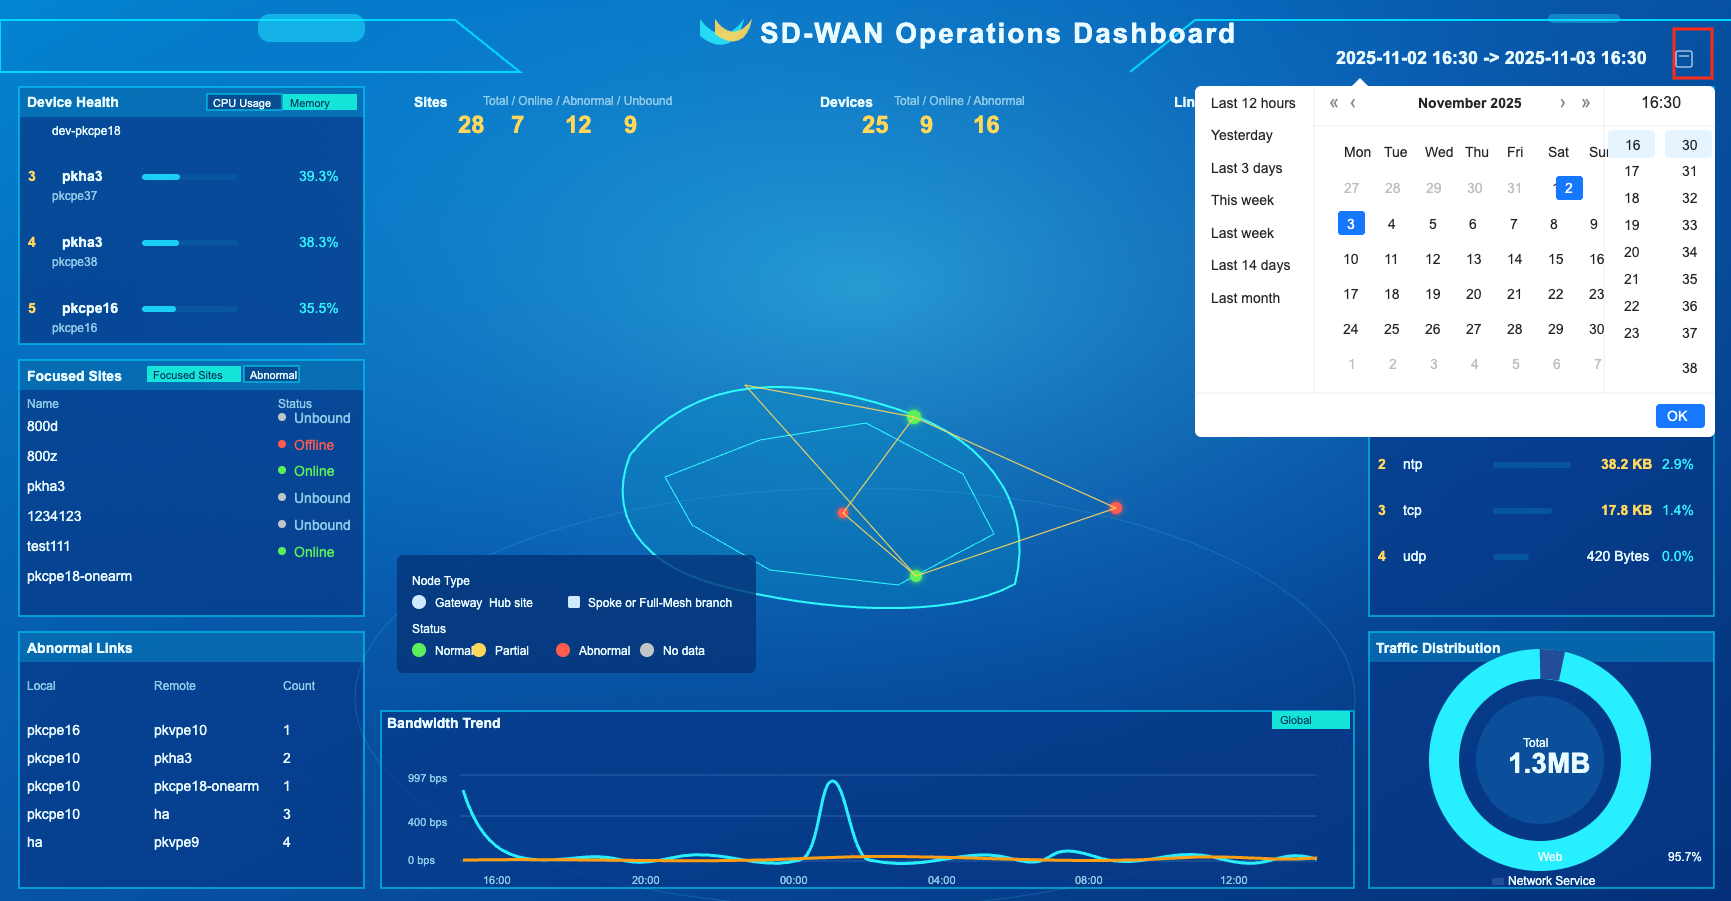1731x901 pixels.
Task: Confirm the date selection with OK
Action: (1679, 416)
